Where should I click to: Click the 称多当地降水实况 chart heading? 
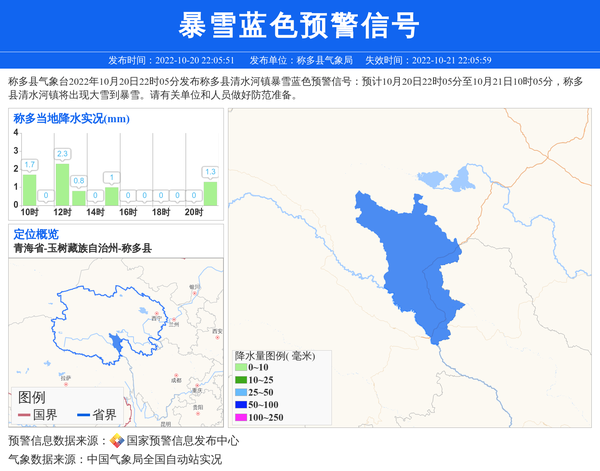click(x=71, y=118)
